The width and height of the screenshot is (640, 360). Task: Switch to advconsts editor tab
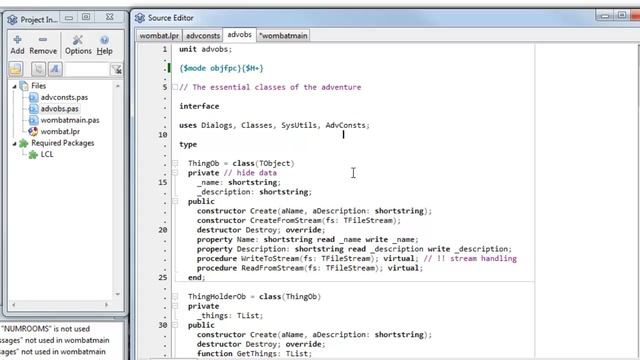coord(203,36)
